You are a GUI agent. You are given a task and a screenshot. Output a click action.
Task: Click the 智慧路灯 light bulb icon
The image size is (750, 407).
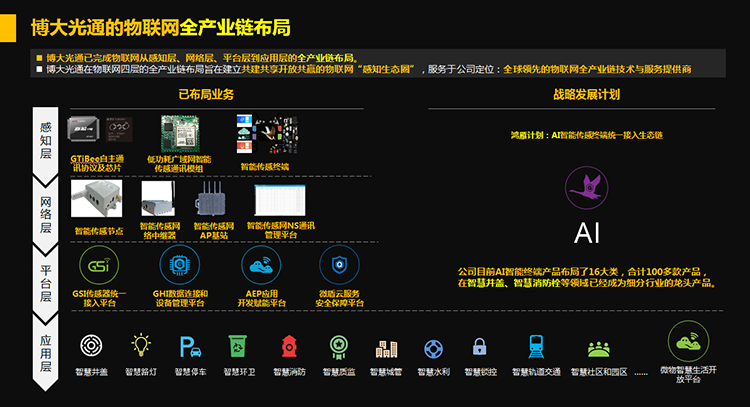coord(141,345)
